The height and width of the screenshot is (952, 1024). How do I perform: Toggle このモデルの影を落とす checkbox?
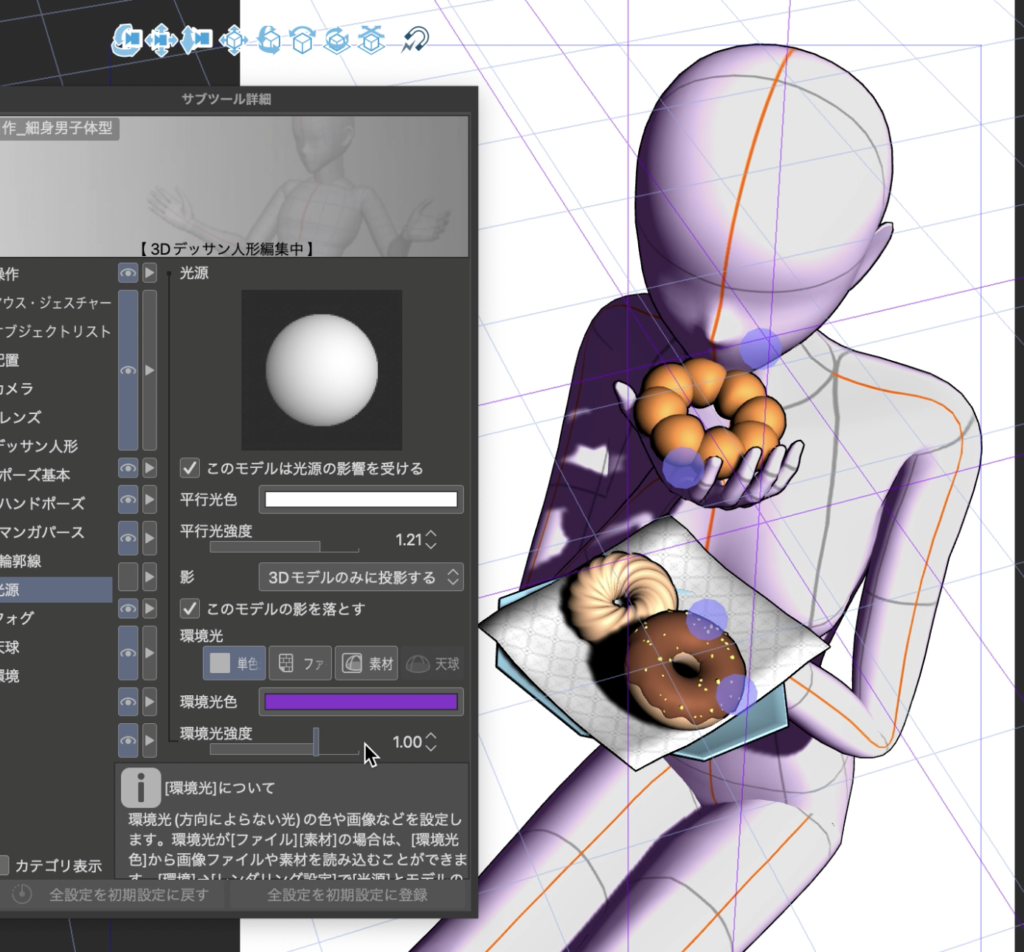pos(189,608)
